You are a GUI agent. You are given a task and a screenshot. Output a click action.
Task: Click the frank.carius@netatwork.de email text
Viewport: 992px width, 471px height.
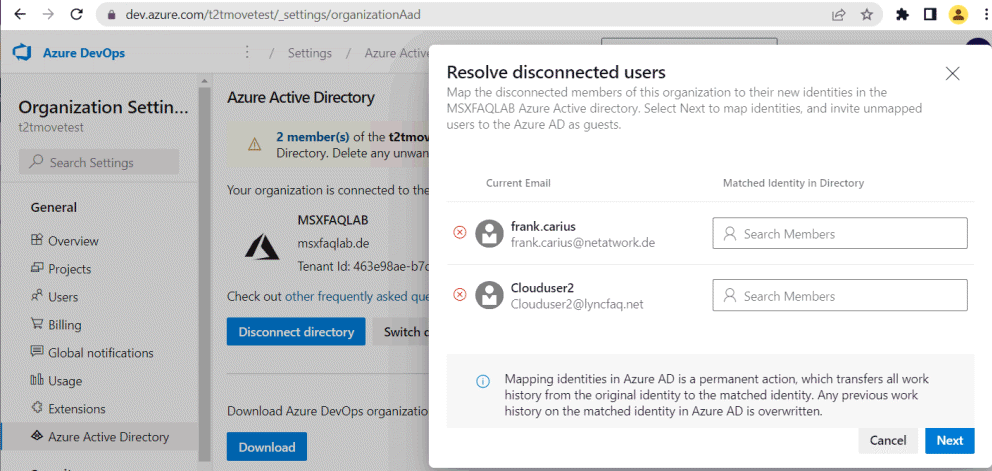click(x=583, y=242)
